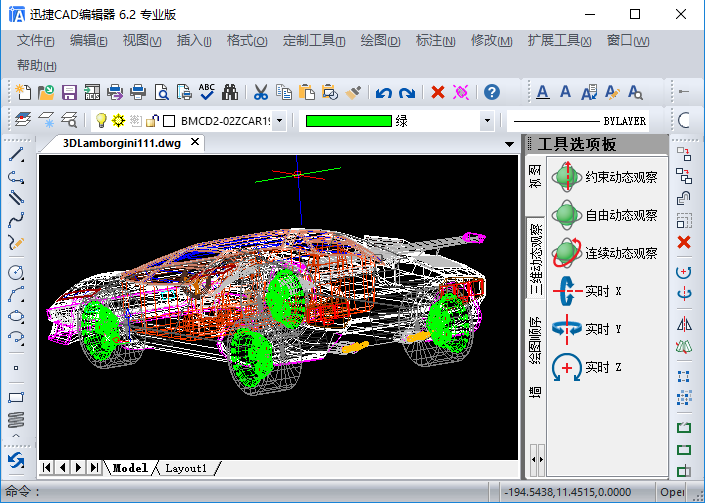This screenshot has width=705, height=503.
Task: Click the Copy icon
Action: point(284,92)
